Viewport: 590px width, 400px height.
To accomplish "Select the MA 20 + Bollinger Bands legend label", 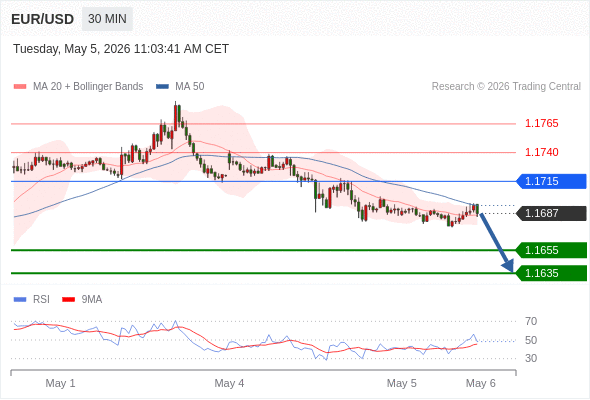I will tap(88, 87).
